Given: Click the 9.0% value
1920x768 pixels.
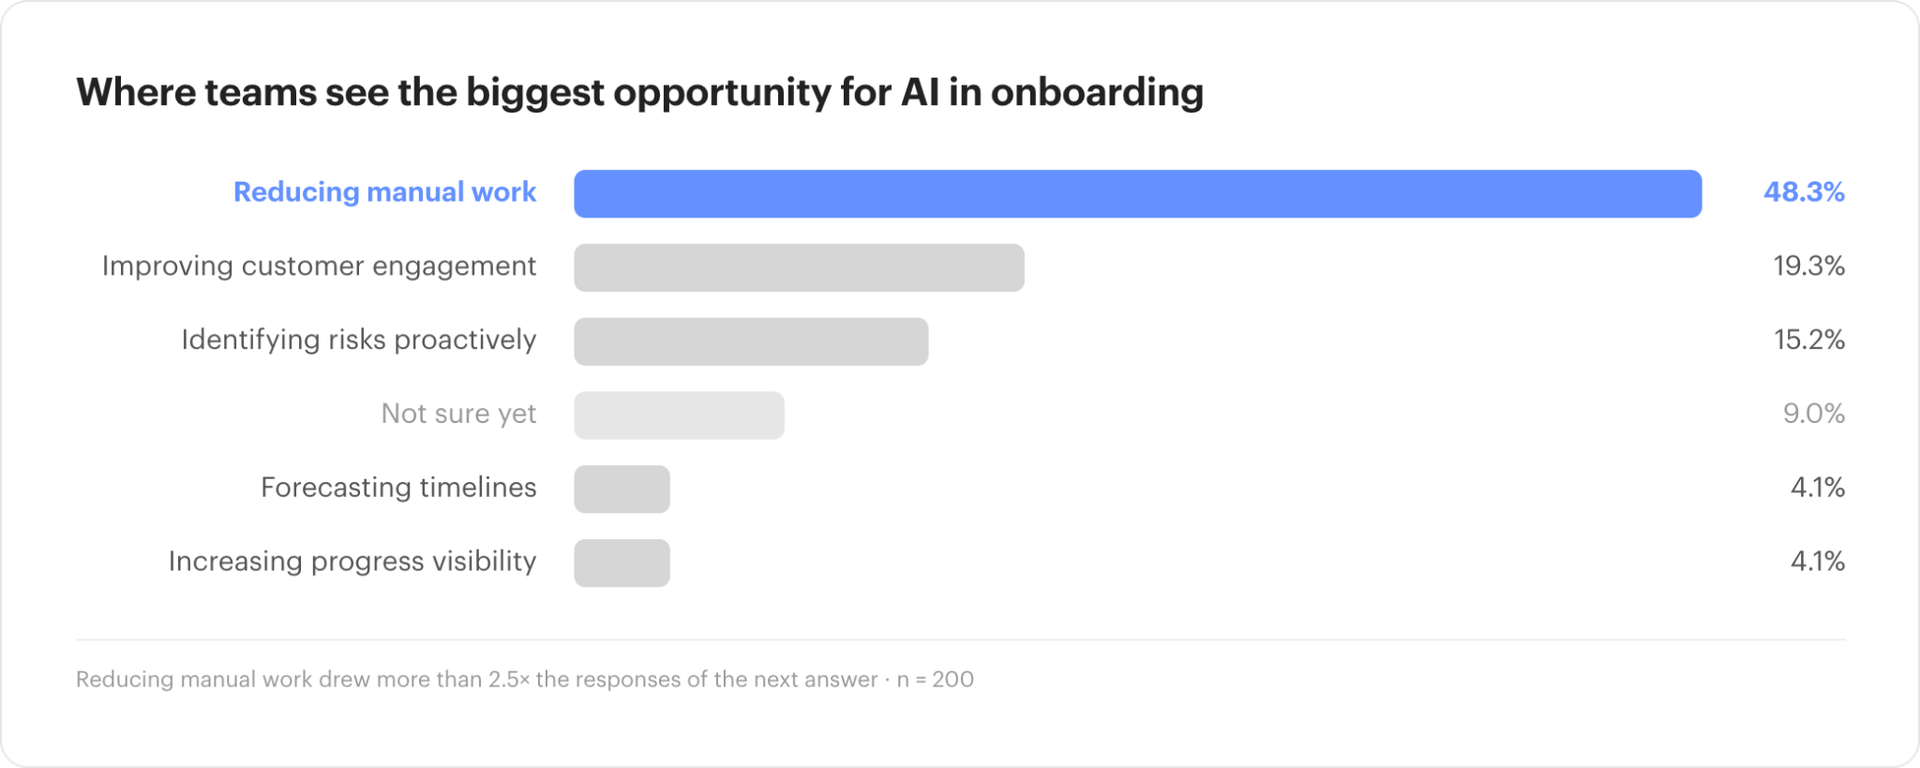Looking at the screenshot, I should click(x=1813, y=414).
